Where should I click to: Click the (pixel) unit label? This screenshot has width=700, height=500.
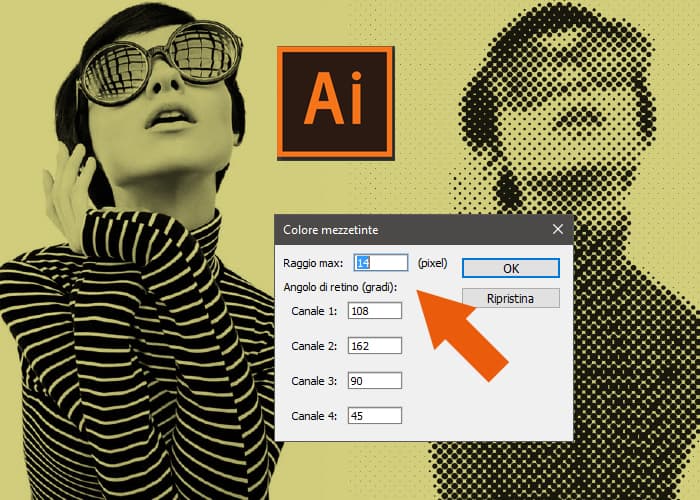click(432, 263)
